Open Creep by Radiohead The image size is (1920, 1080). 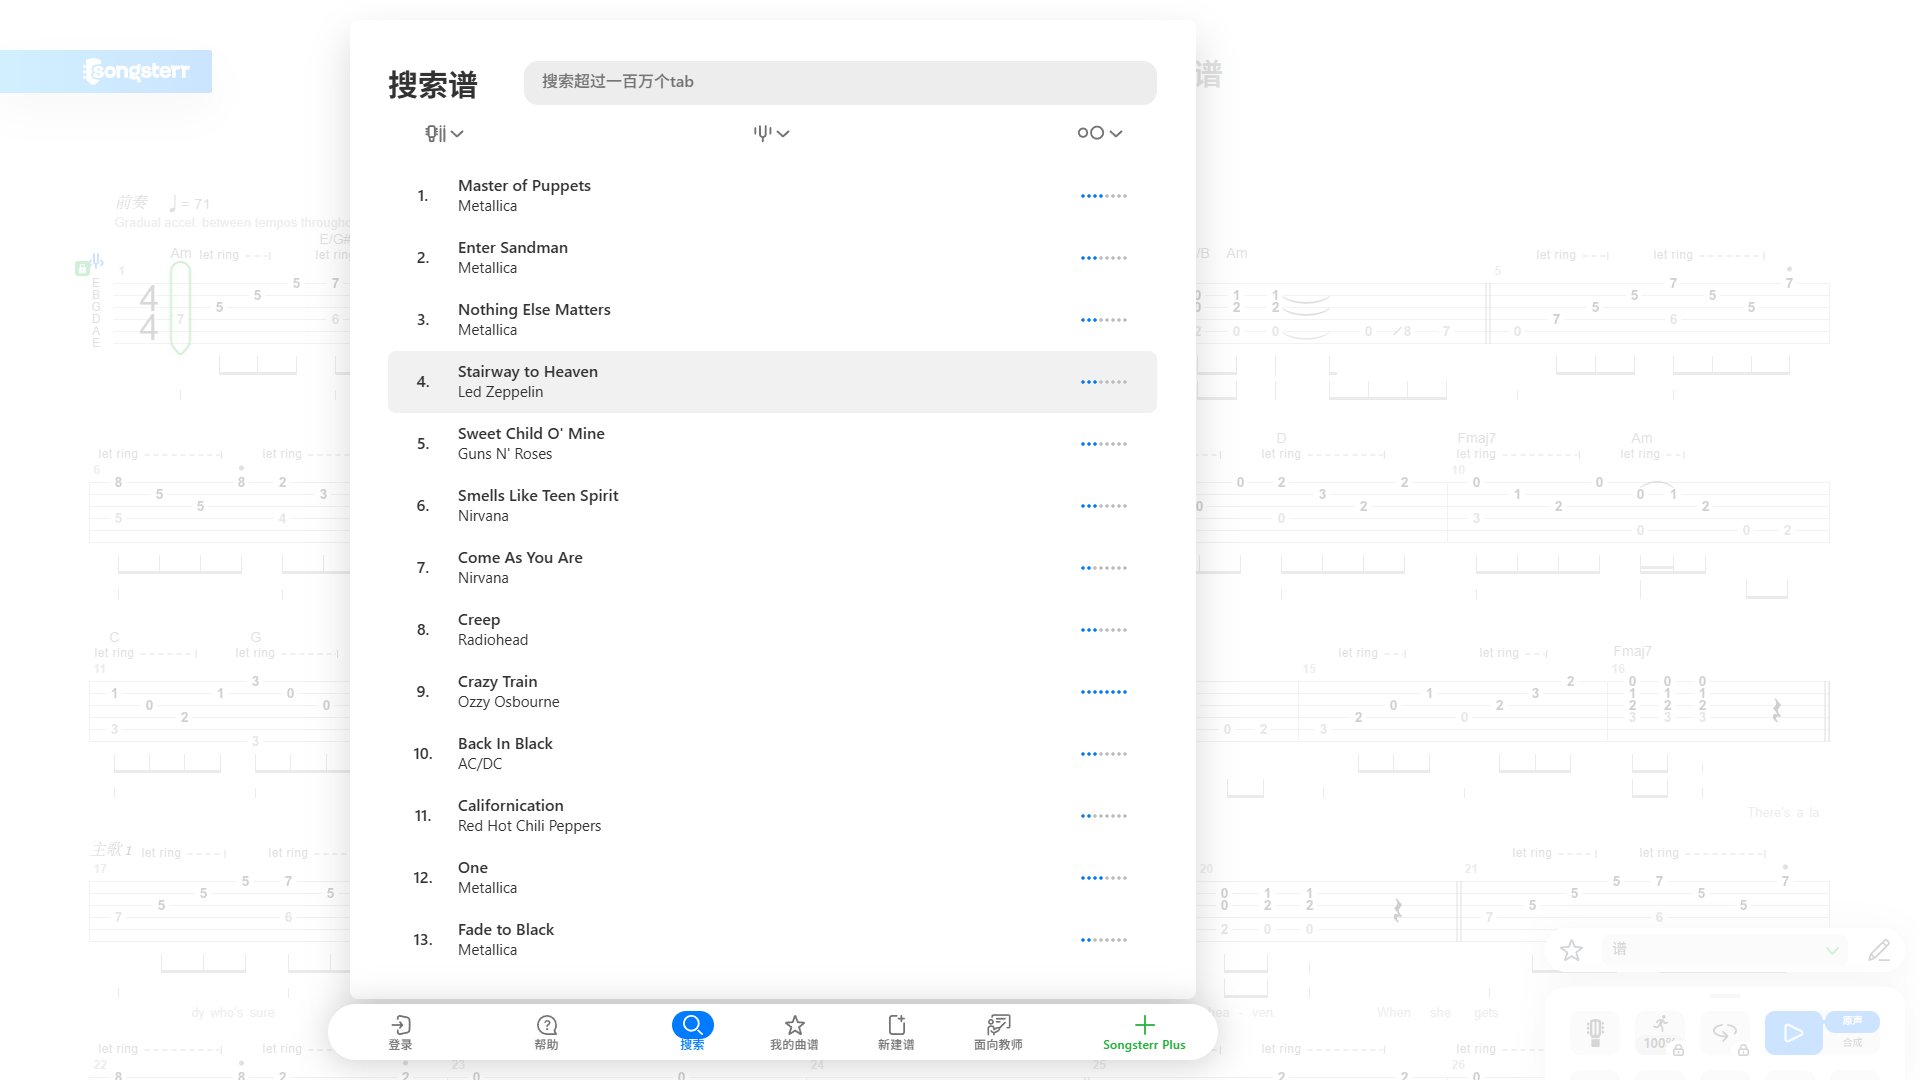click(x=772, y=630)
